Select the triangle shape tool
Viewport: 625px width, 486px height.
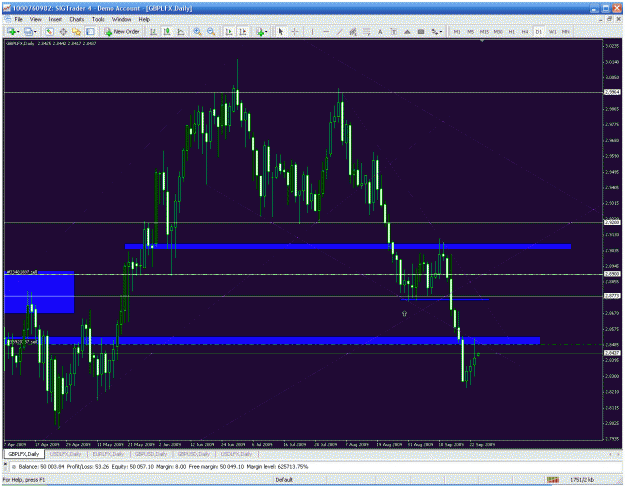click(407, 32)
